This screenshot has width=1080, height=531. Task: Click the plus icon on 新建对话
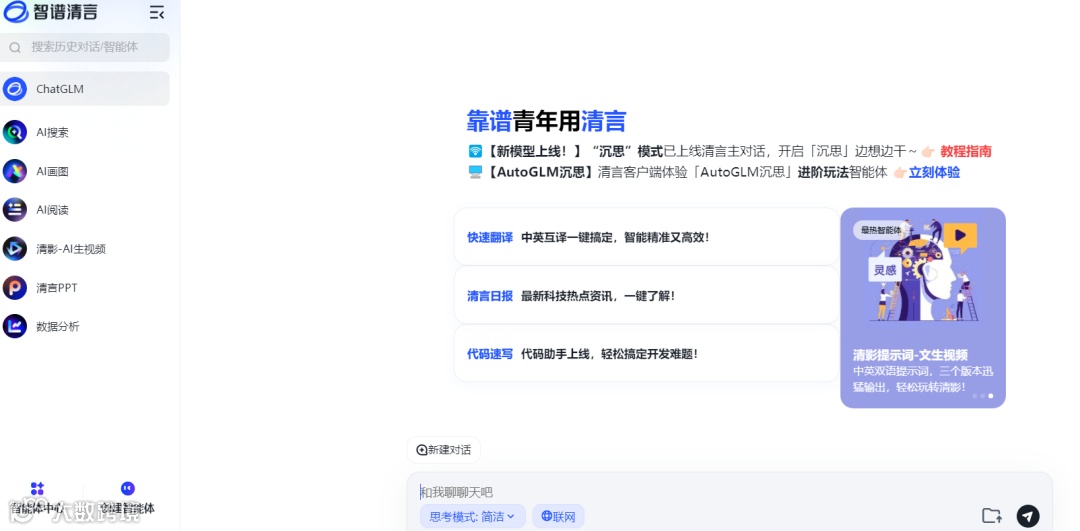[x=422, y=450]
